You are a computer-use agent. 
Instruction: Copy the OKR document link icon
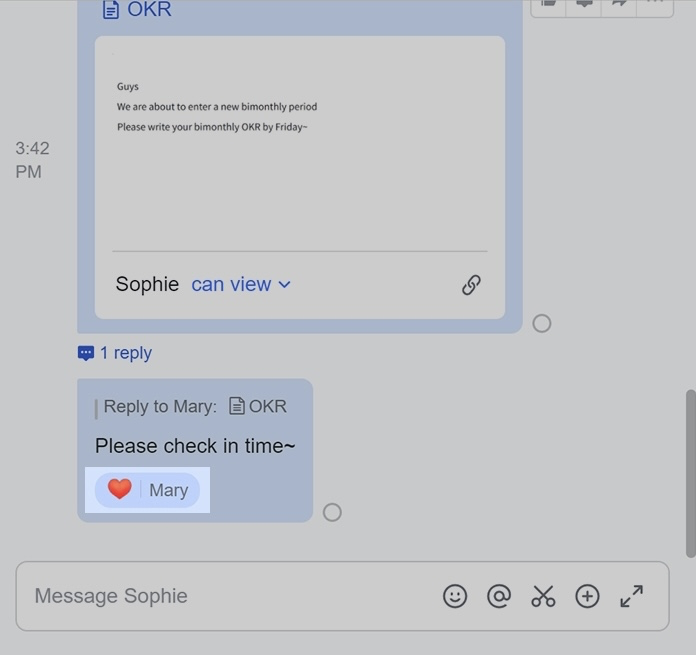471,284
